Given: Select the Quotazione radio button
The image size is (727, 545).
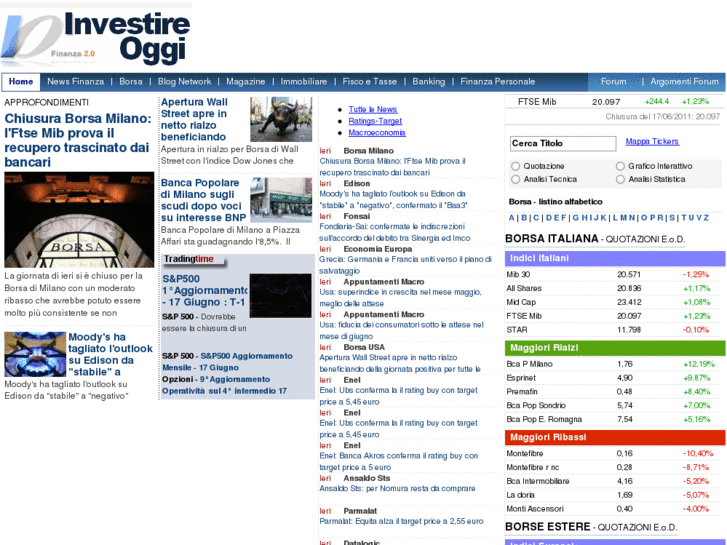Looking at the screenshot, I should 515,166.
